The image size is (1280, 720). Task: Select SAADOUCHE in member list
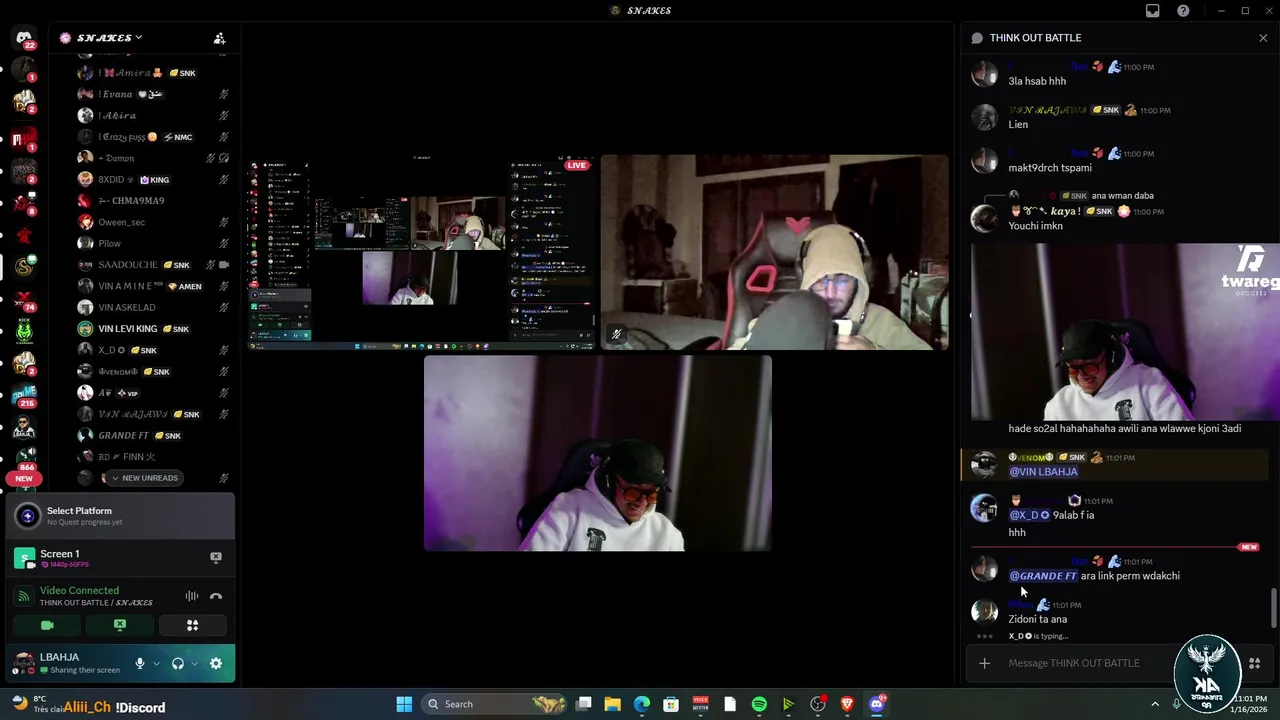pyautogui.click(x=155, y=265)
